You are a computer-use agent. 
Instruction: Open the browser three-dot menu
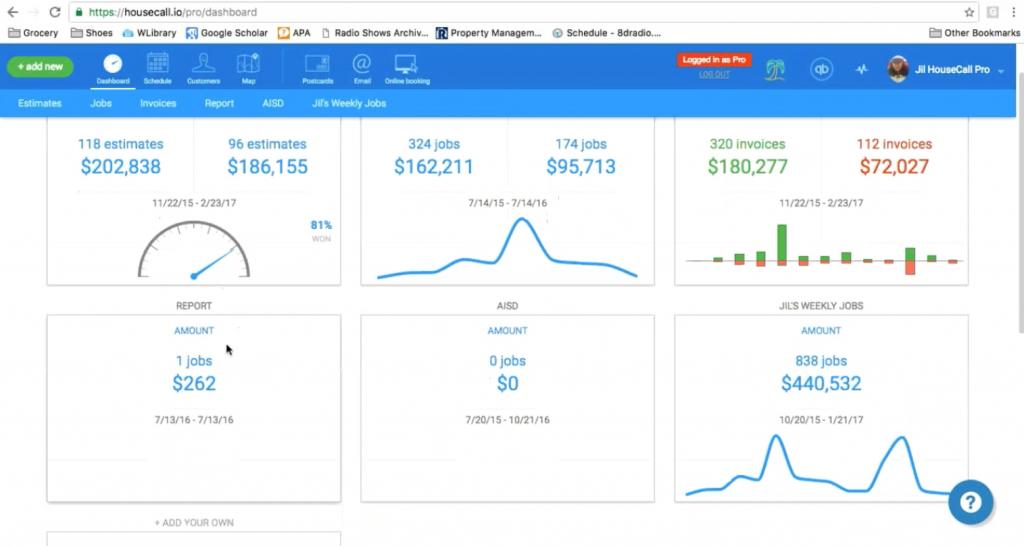click(1014, 12)
